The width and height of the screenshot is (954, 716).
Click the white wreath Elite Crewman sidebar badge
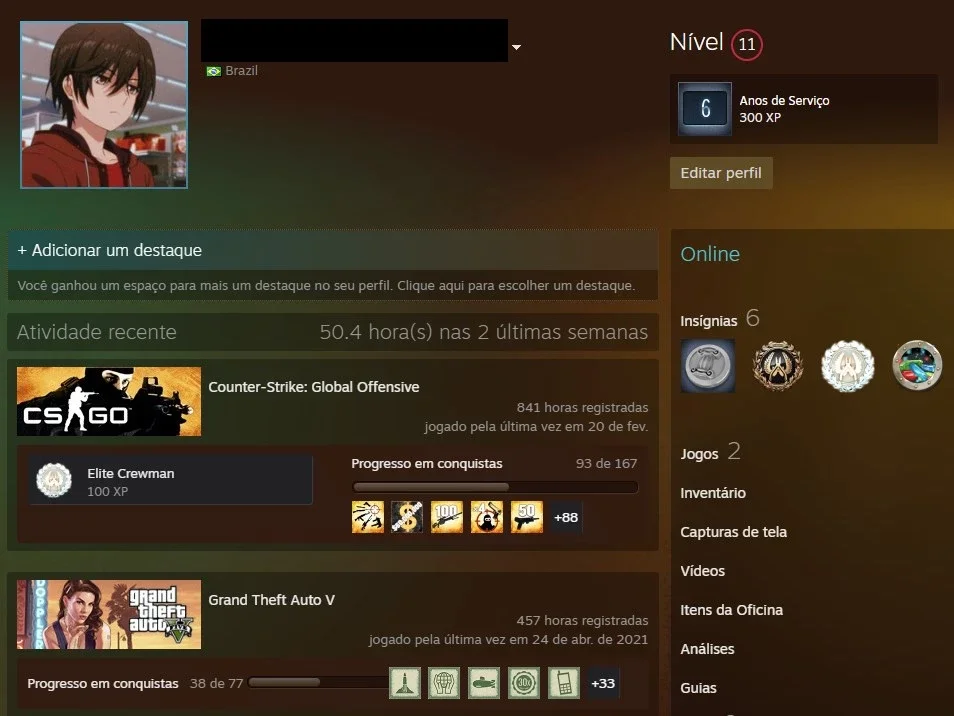click(848, 366)
